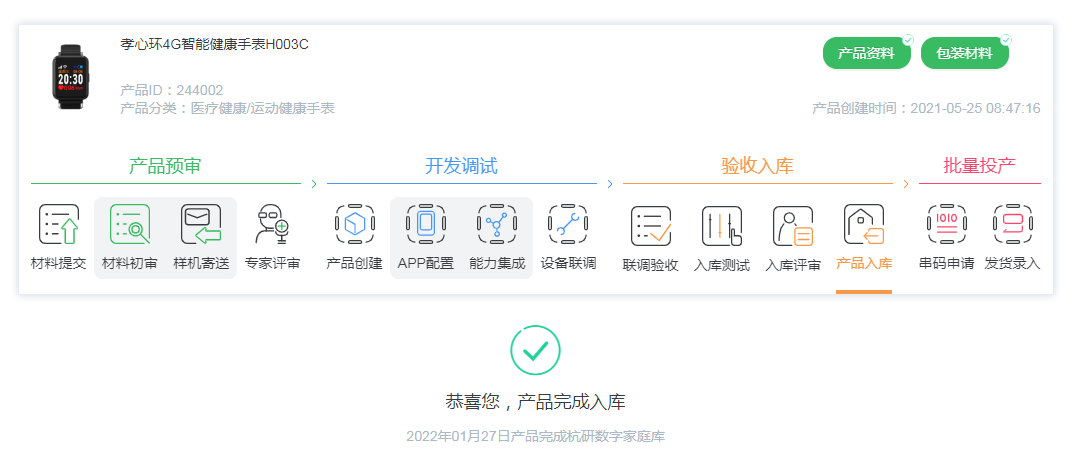Open the 样机寄送 step icon
Screen dimensions: 1080x468
(x=201, y=224)
